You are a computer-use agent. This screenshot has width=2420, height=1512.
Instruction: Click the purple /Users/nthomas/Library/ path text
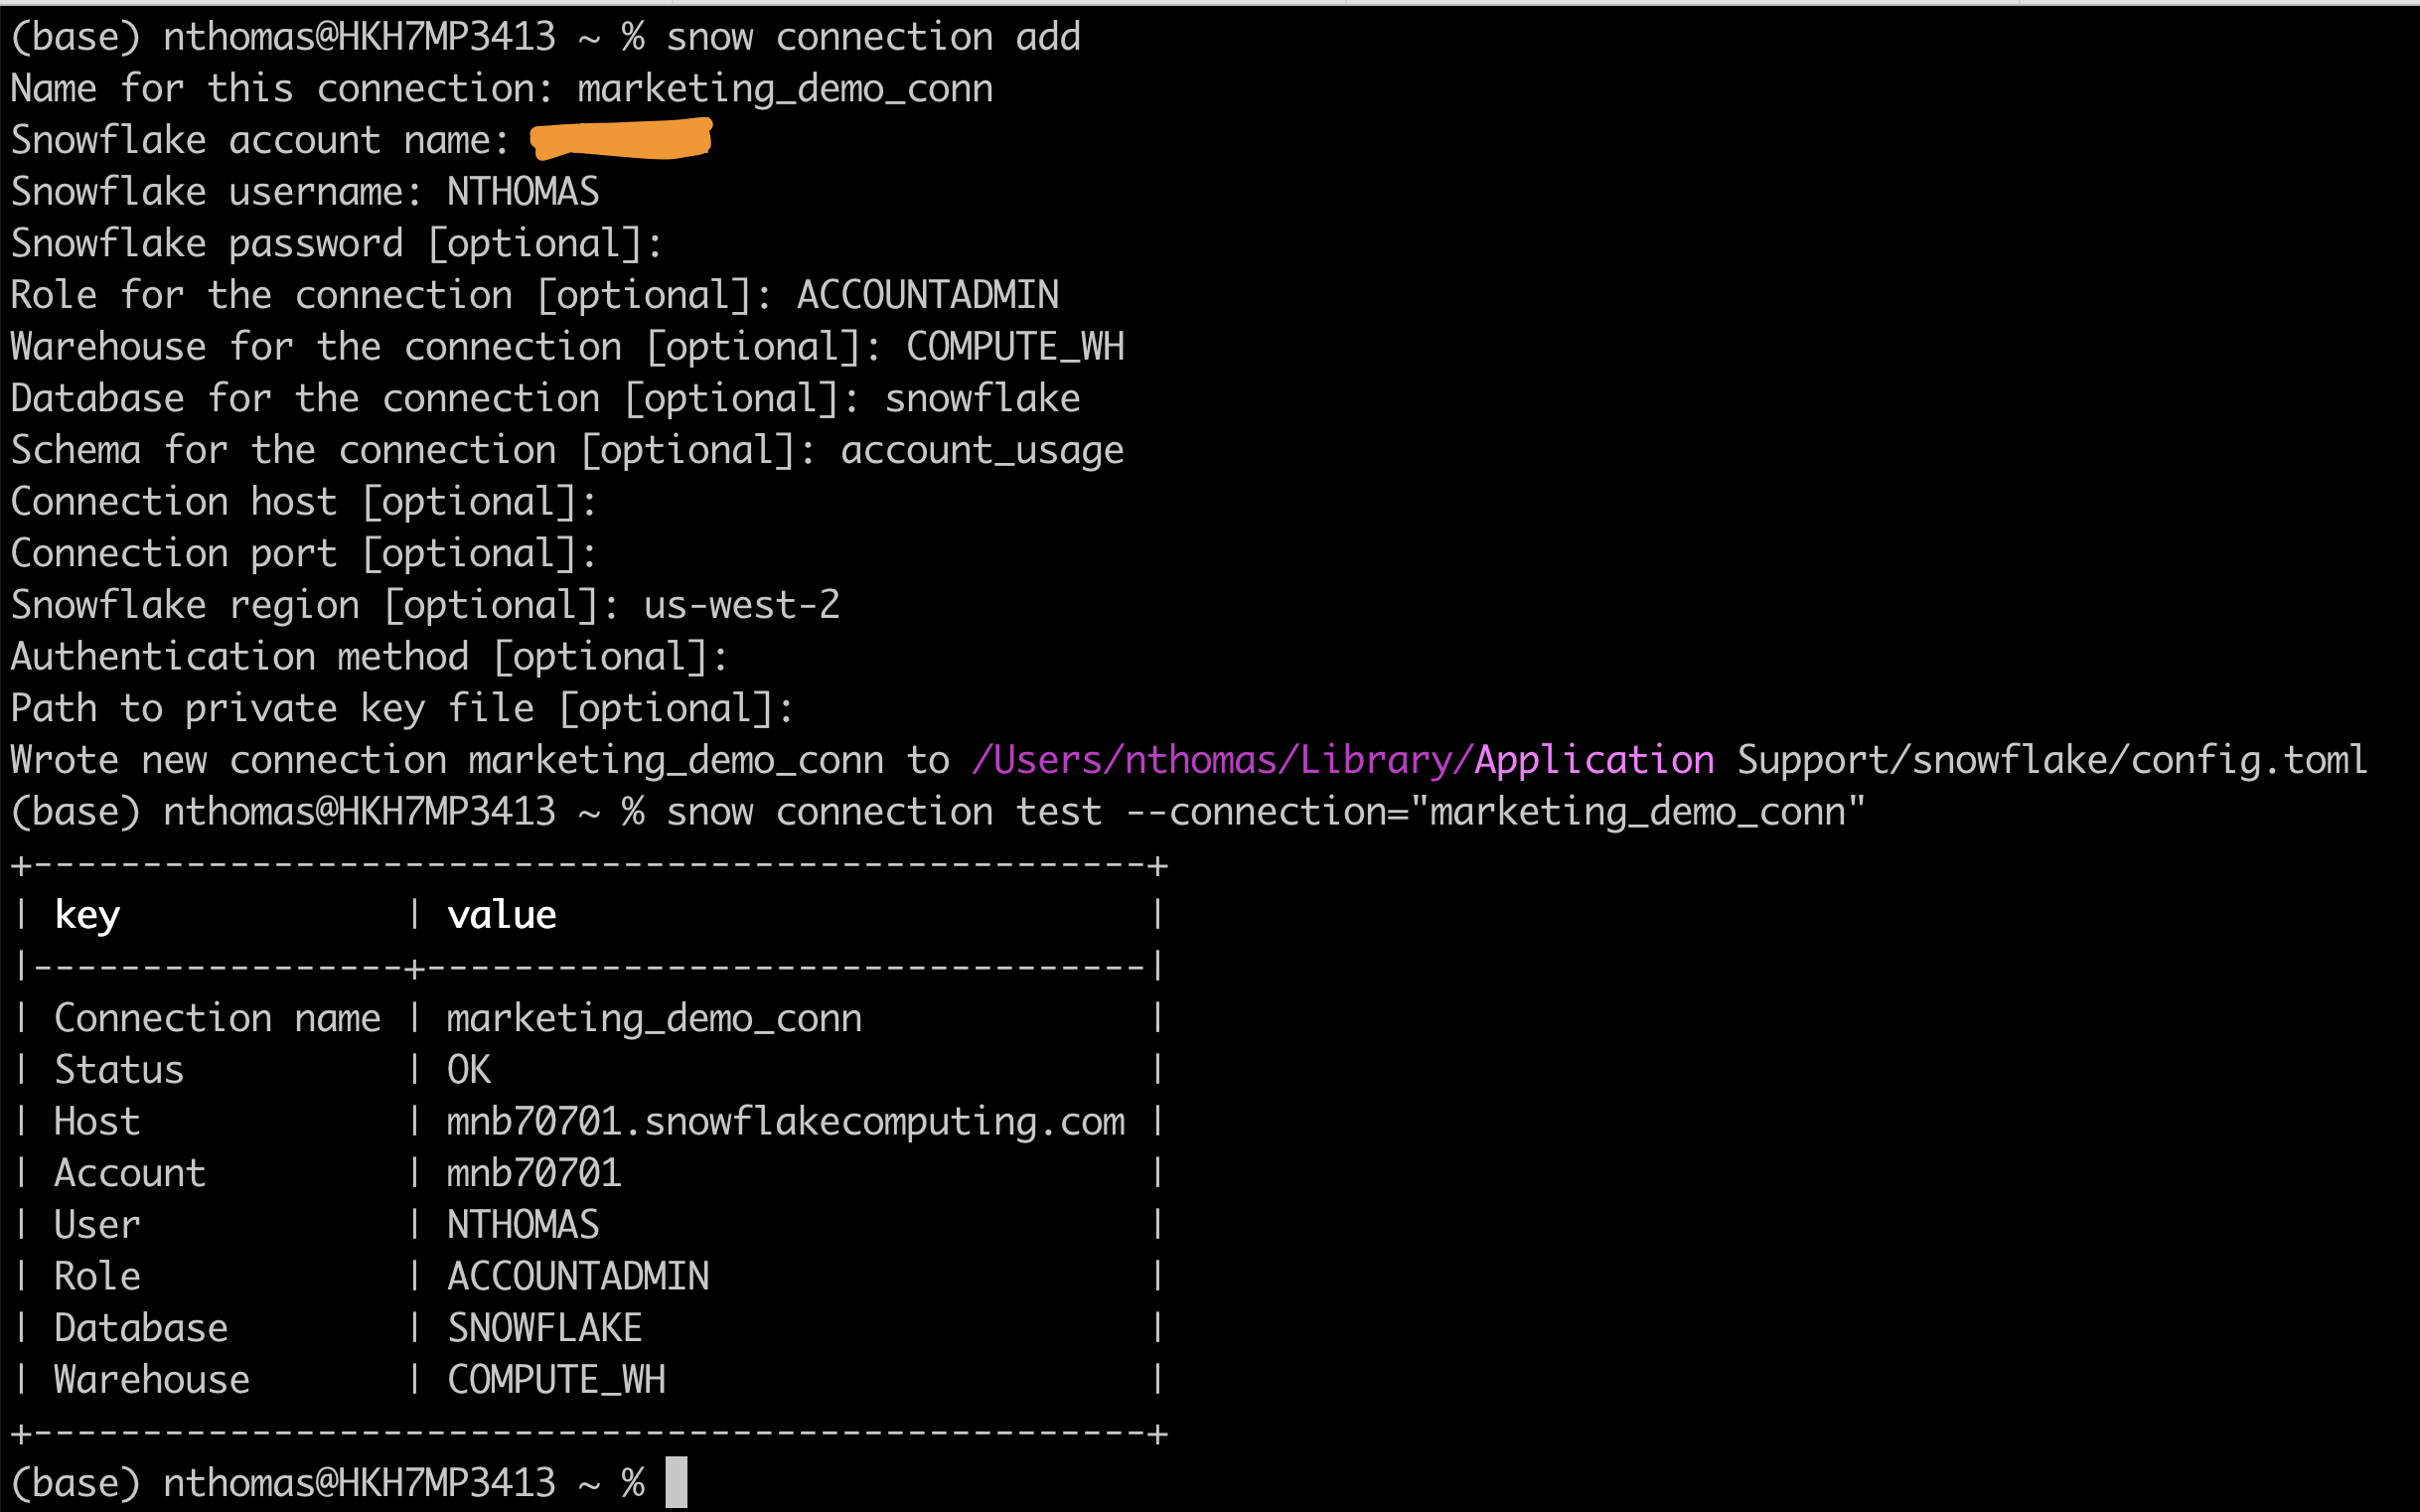tap(1221, 760)
